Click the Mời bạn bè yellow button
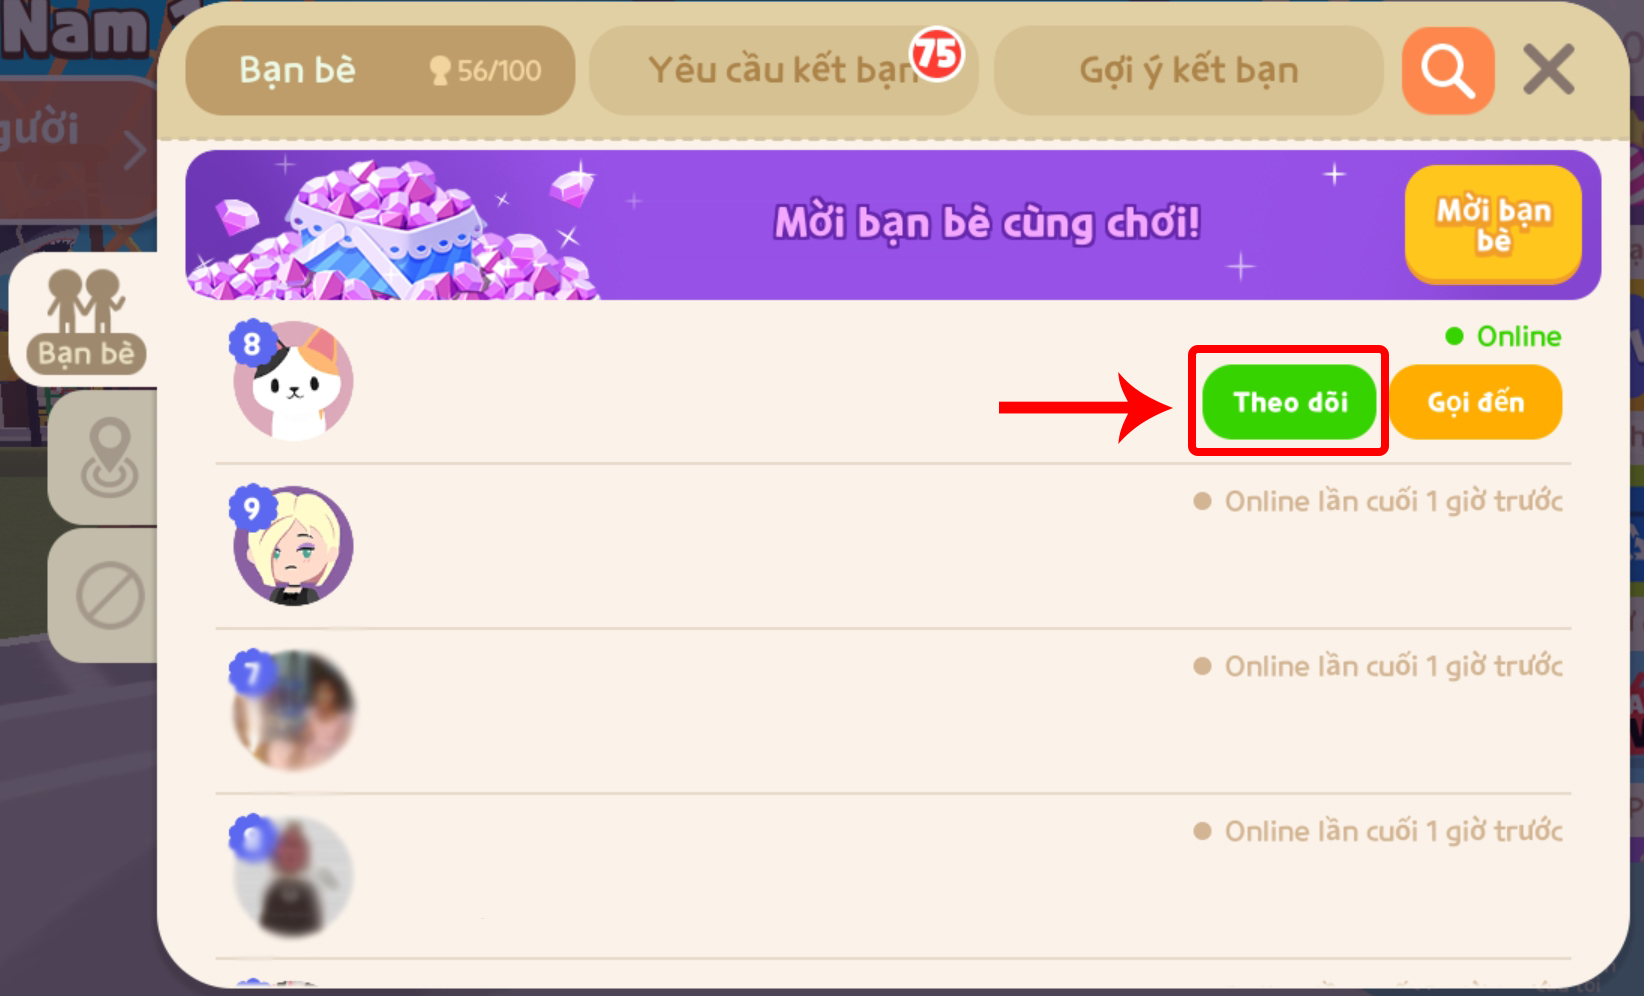 [1493, 225]
